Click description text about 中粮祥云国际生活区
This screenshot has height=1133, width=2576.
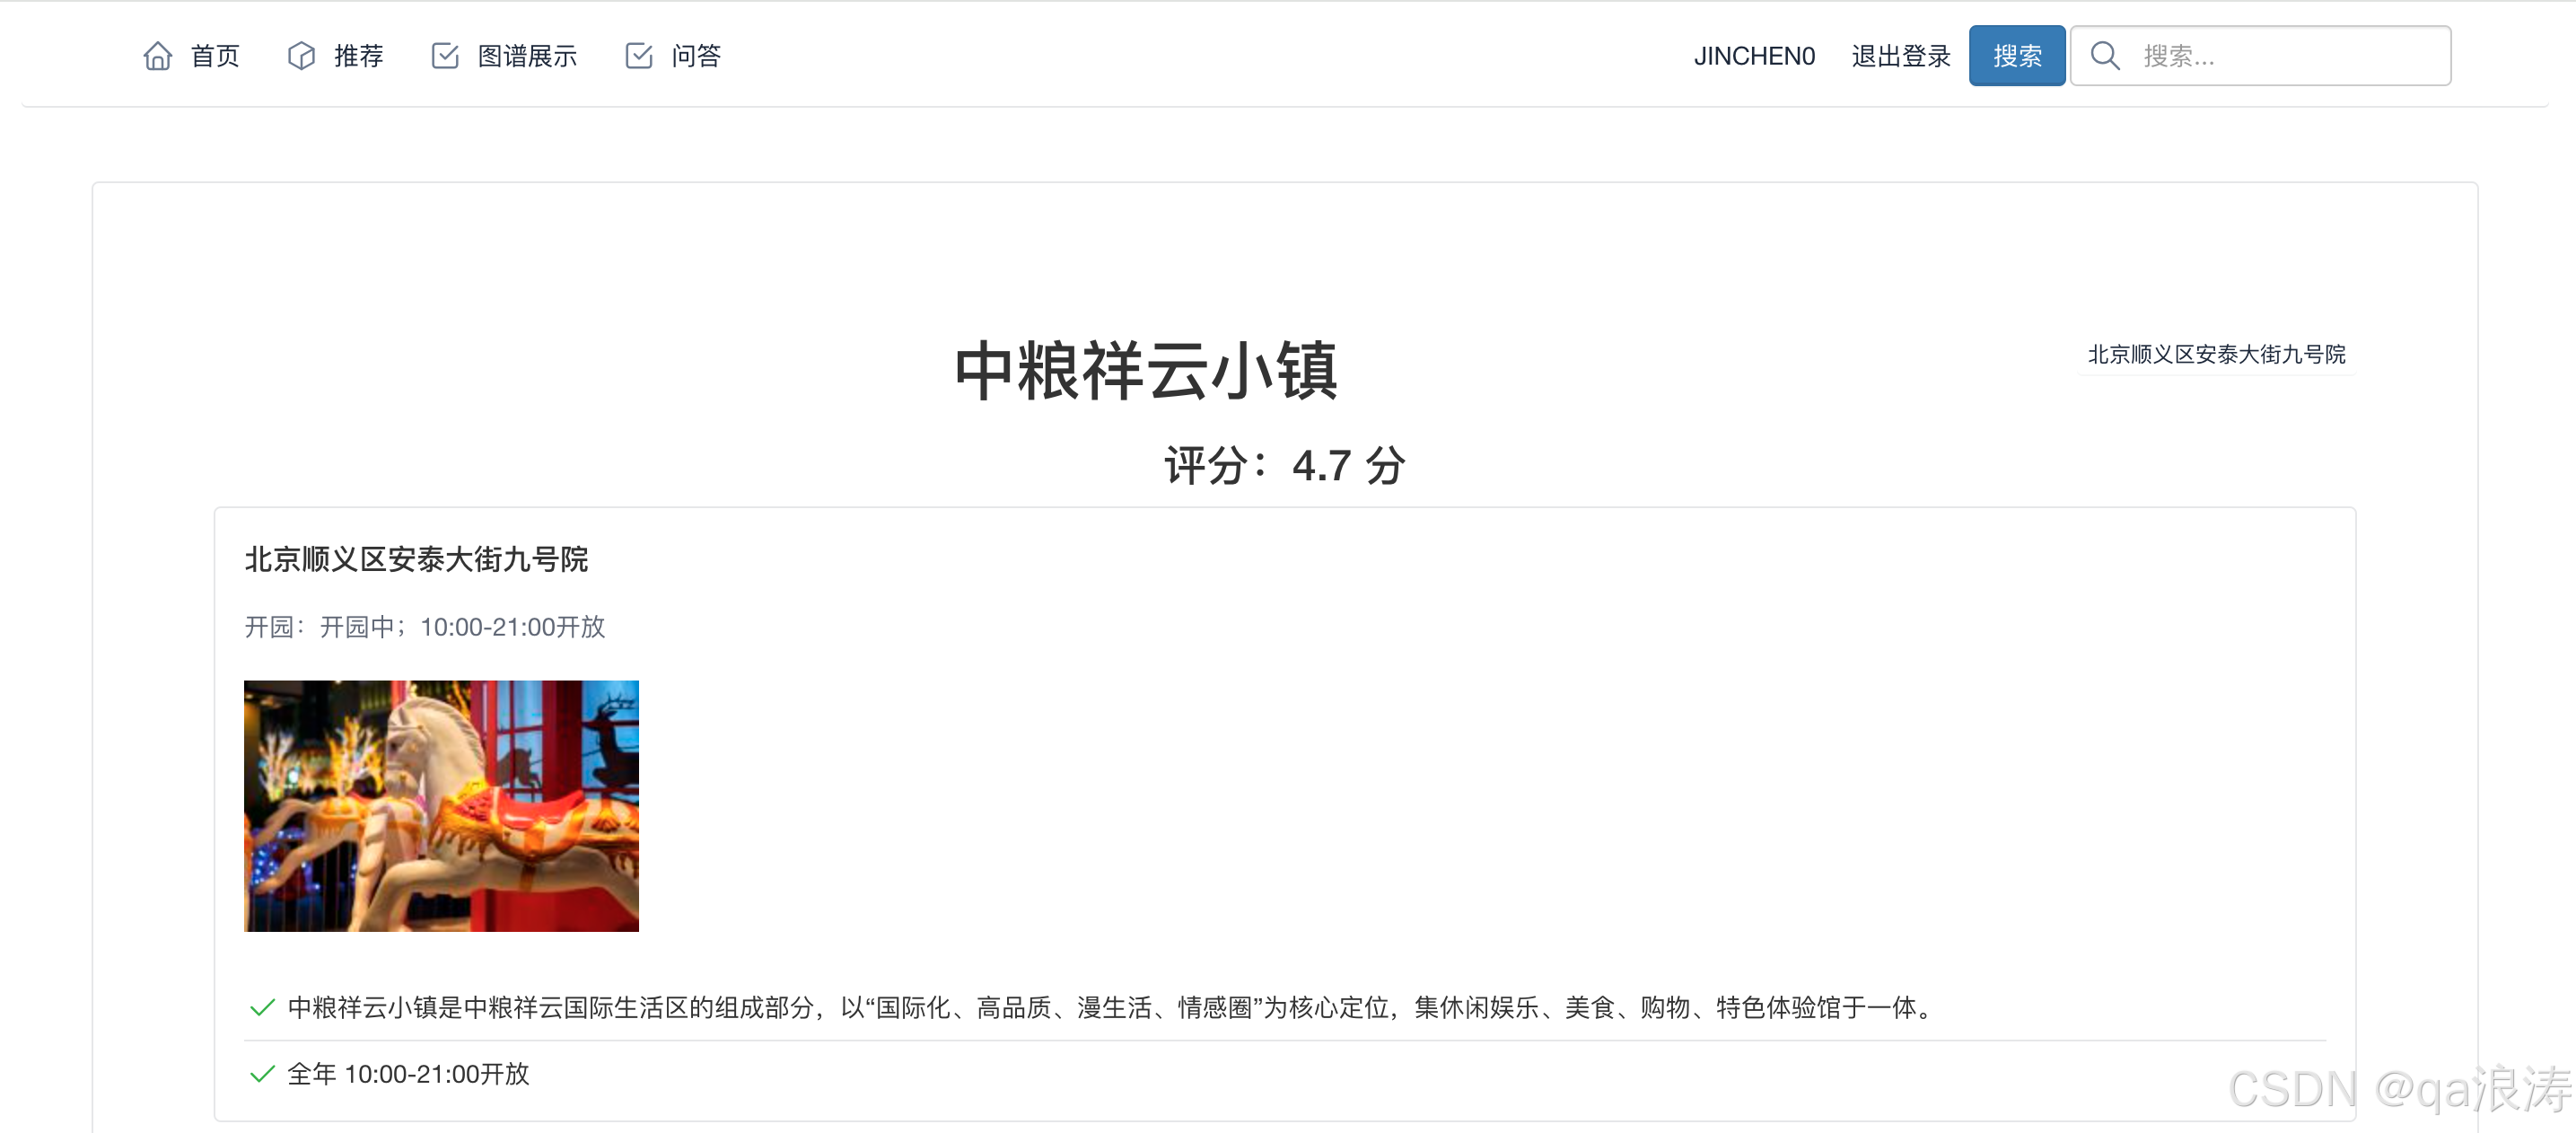click(1113, 1007)
